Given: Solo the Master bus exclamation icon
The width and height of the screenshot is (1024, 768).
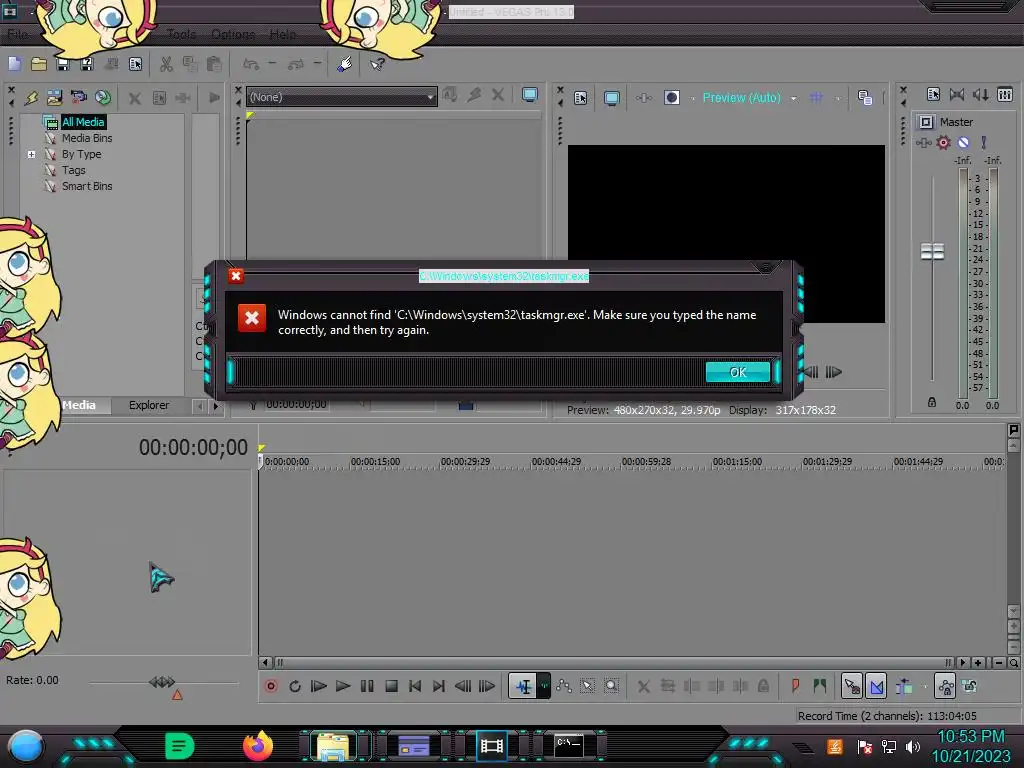Looking at the screenshot, I should (x=984, y=142).
